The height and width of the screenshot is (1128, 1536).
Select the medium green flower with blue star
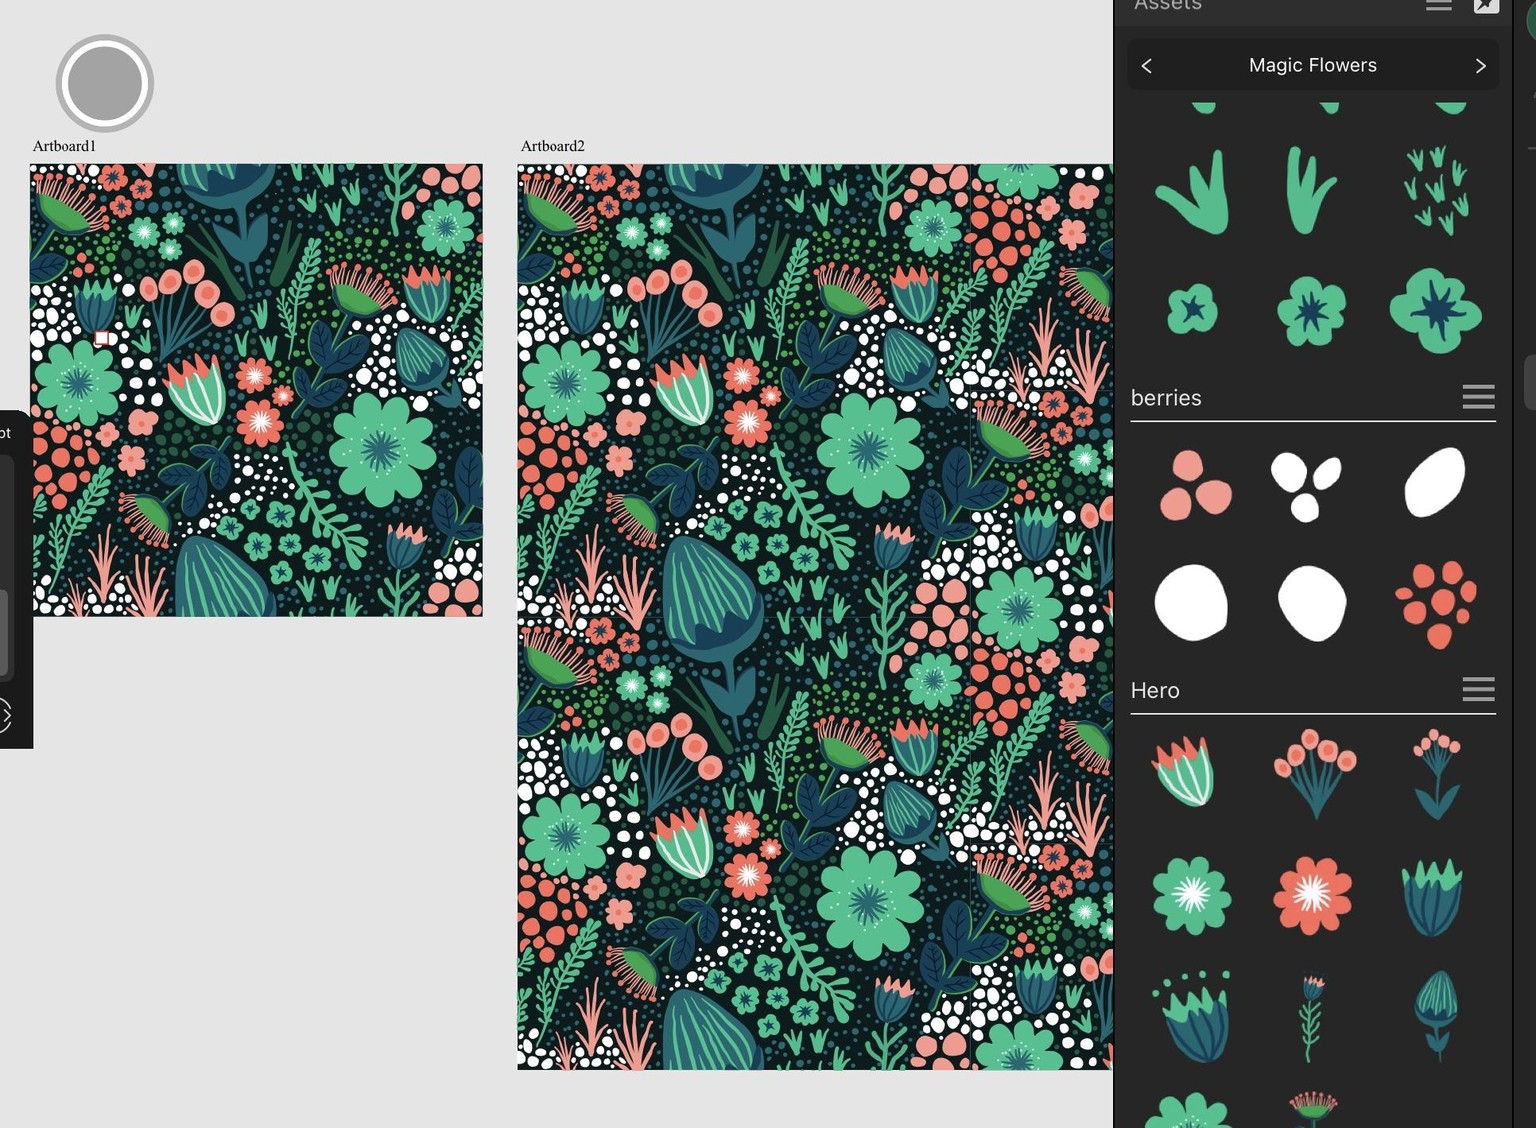click(1311, 312)
